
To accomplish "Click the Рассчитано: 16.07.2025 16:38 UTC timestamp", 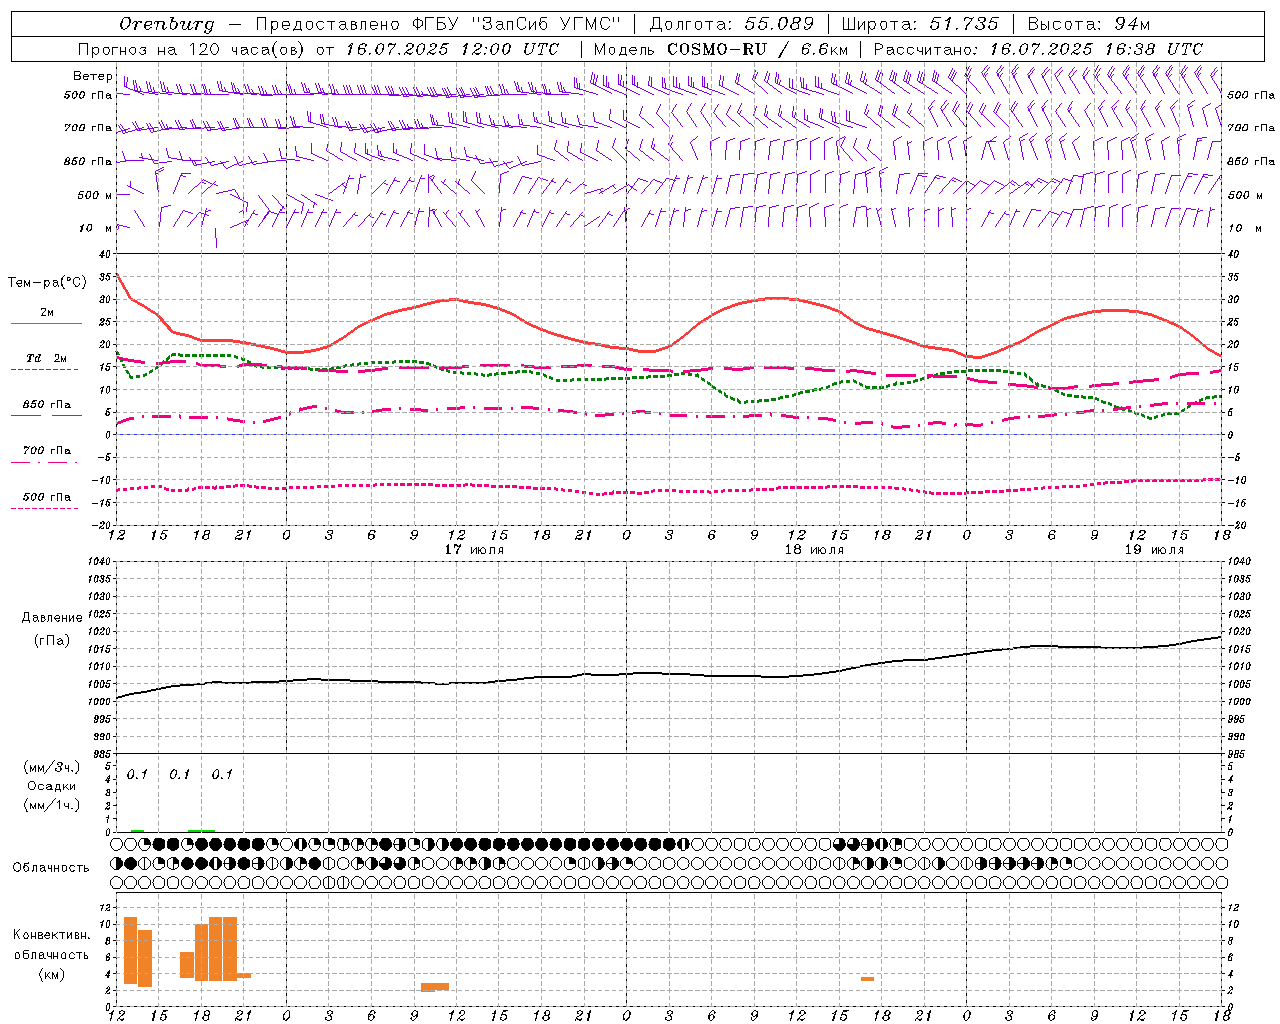I will click(x=1038, y=49).
